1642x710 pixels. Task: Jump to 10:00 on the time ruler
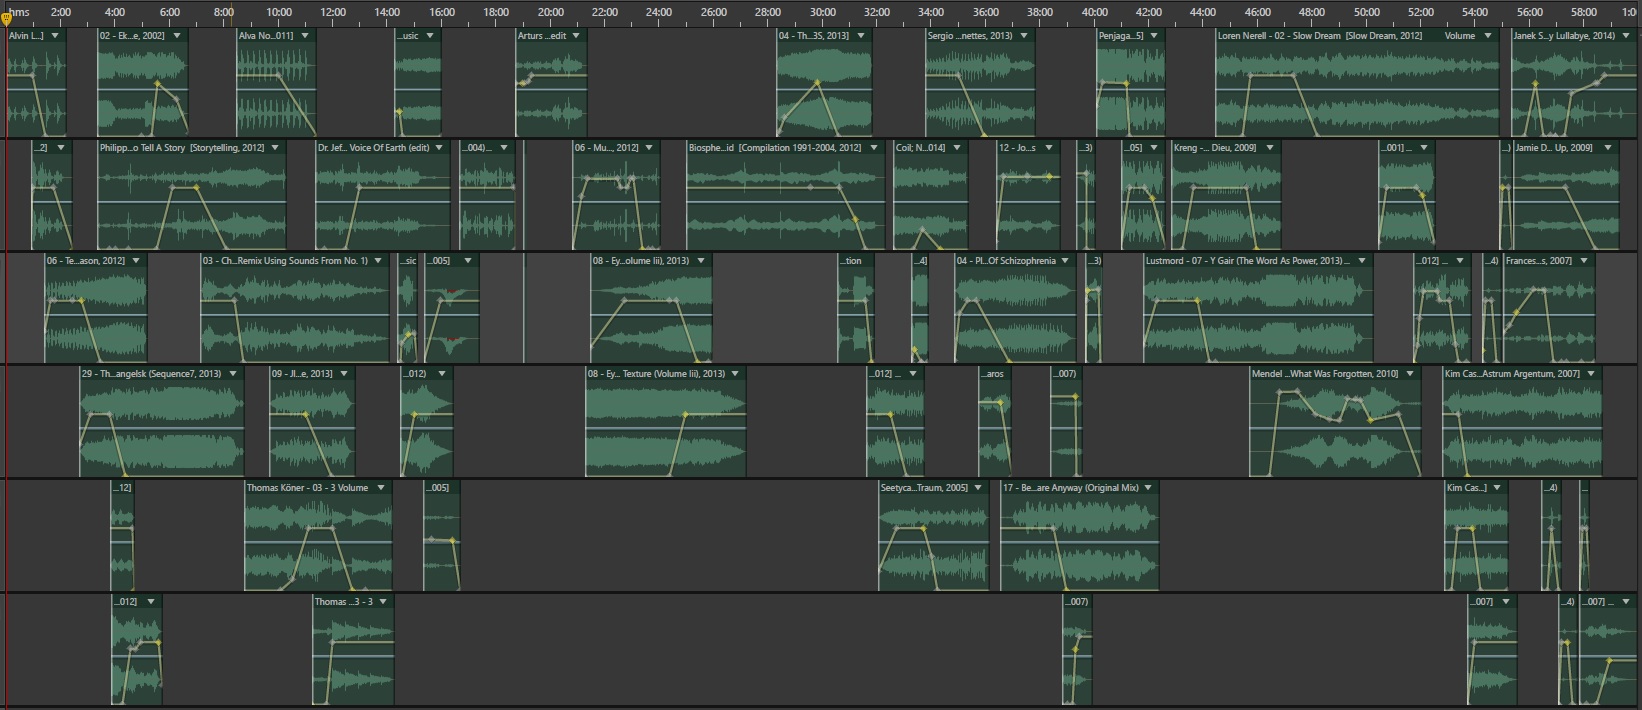279,12
